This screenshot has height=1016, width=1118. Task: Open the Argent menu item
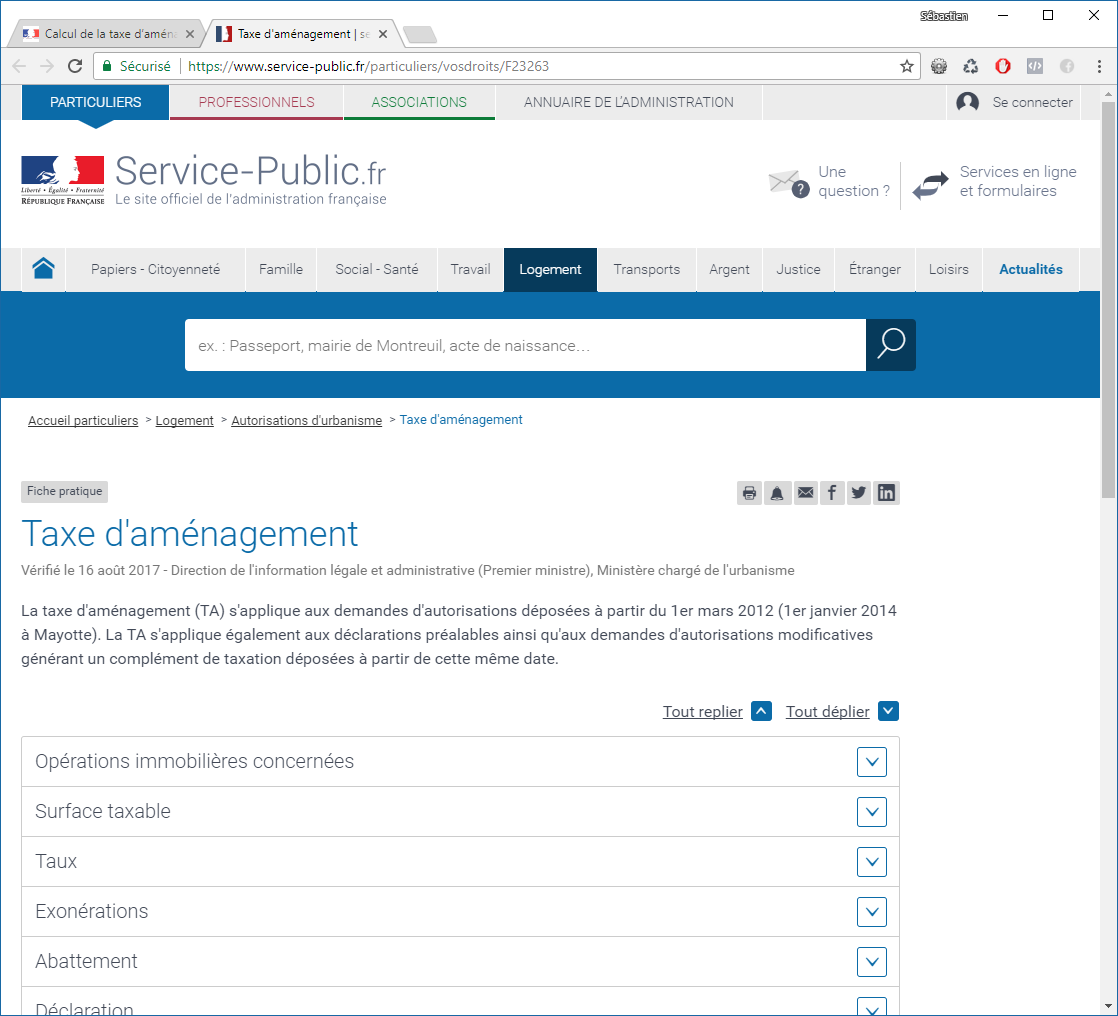729,269
